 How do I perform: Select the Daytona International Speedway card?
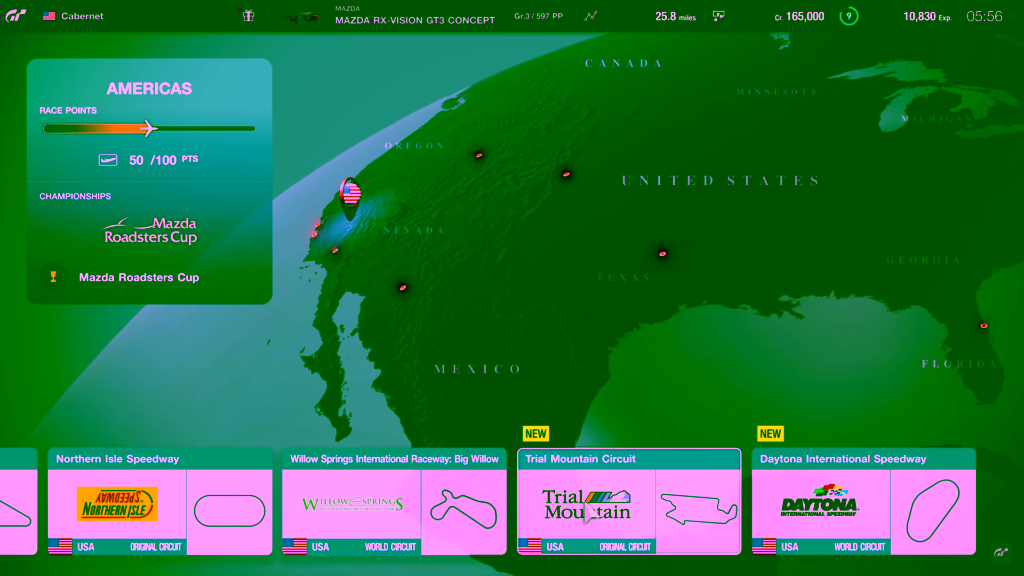[x=863, y=501]
